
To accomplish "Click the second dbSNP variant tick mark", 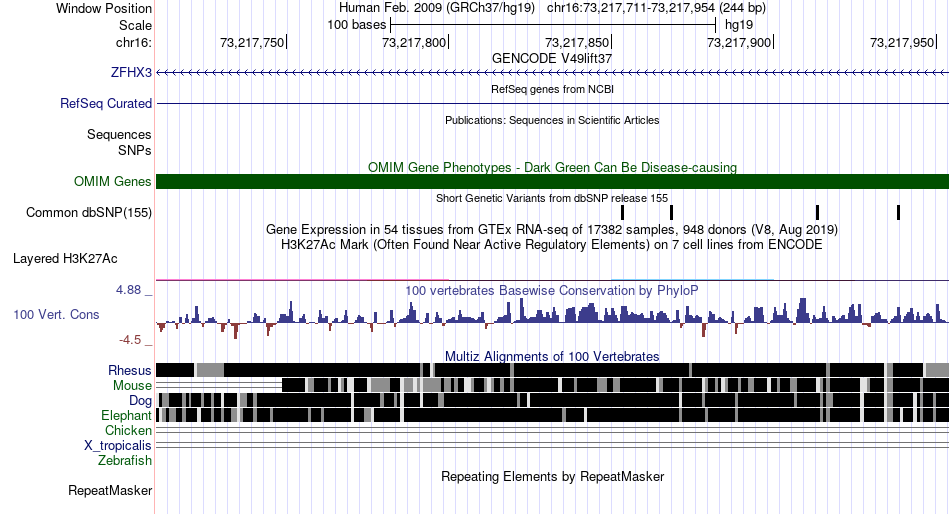I will pyautogui.click(x=671, y=213).
